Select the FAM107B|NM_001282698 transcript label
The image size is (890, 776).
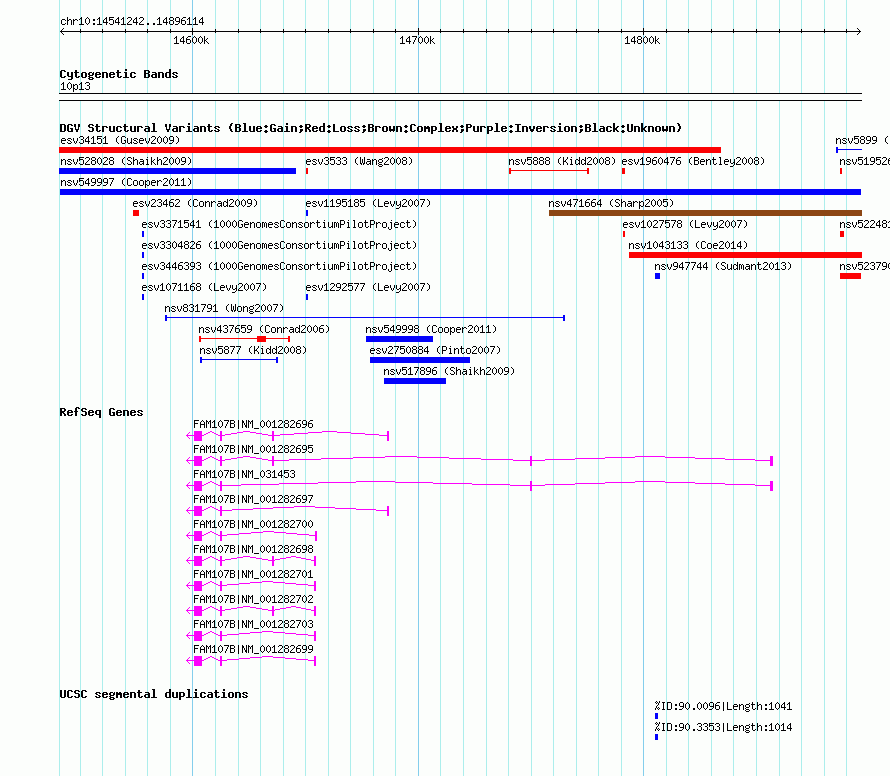(x=253, y=549)
